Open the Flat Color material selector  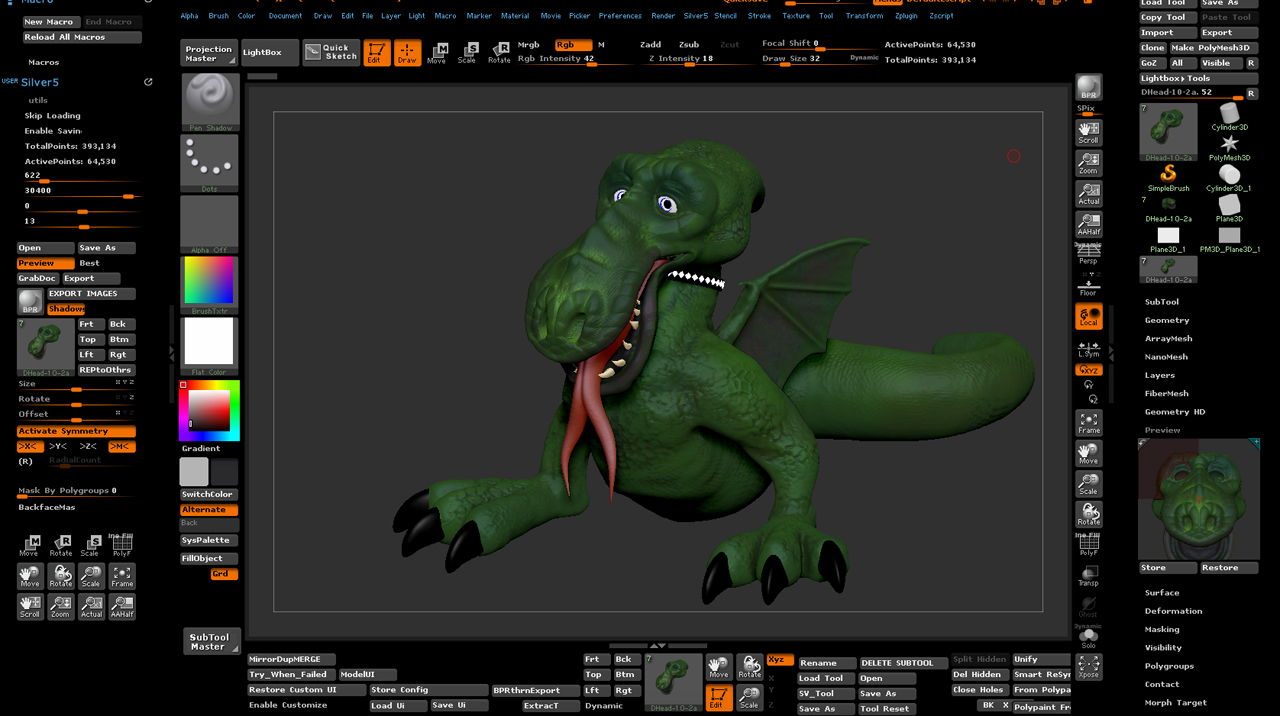tap(209, 346)
